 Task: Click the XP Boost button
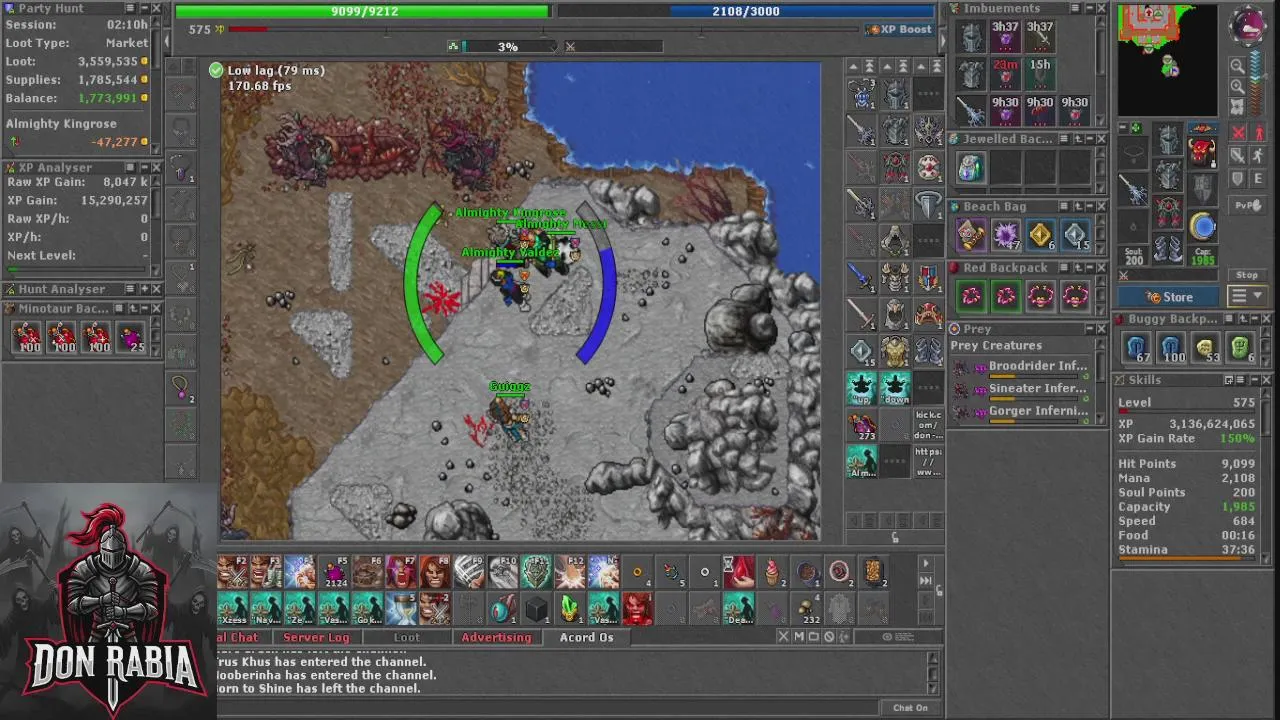click(x=899, y=29)
